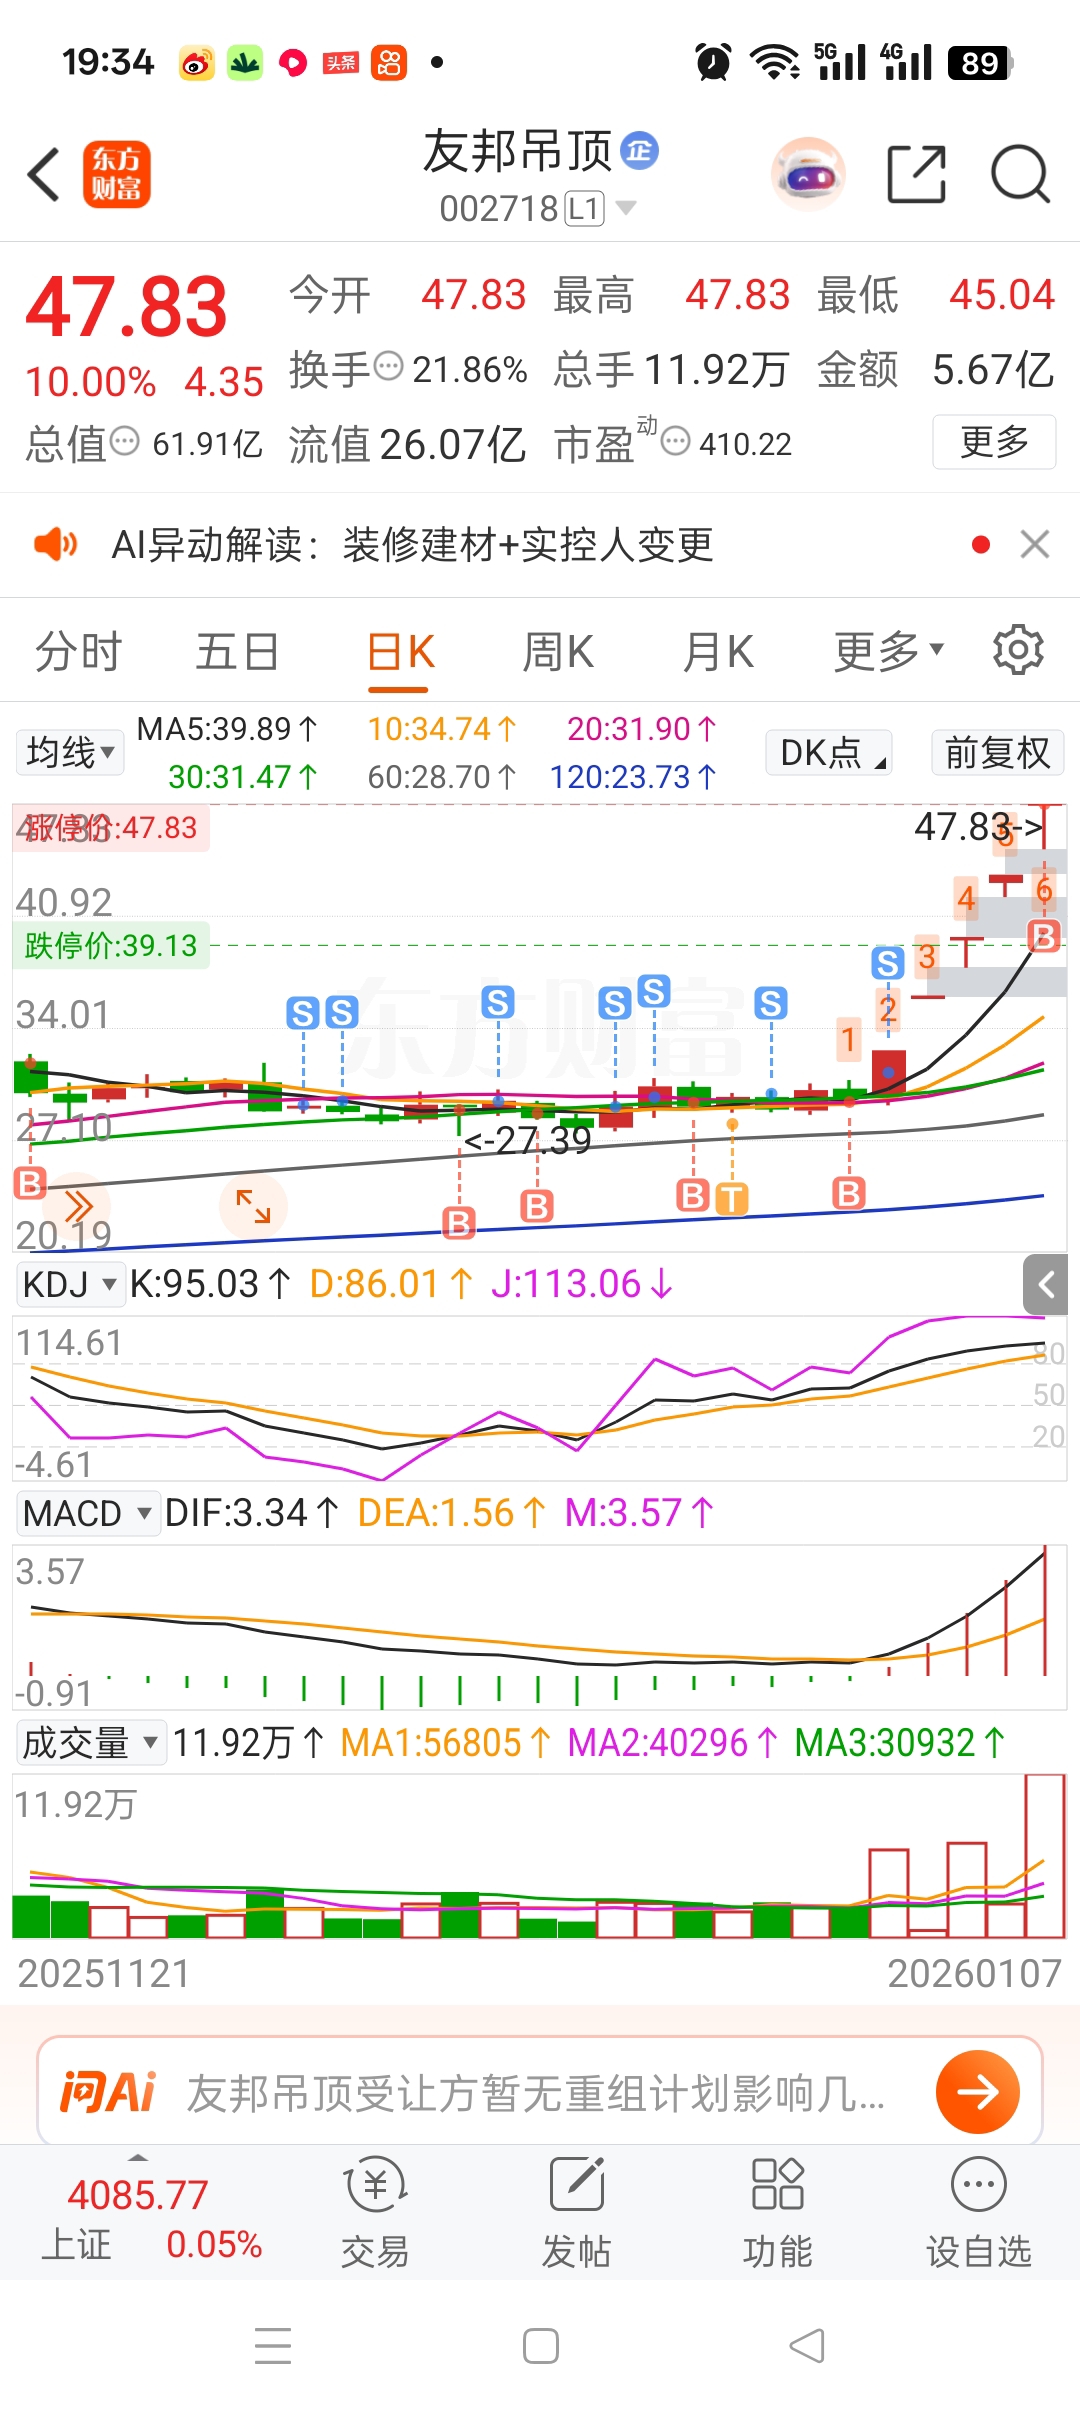
Task: Open the MACD indicator dropdown
Action: pos(88,1513)
